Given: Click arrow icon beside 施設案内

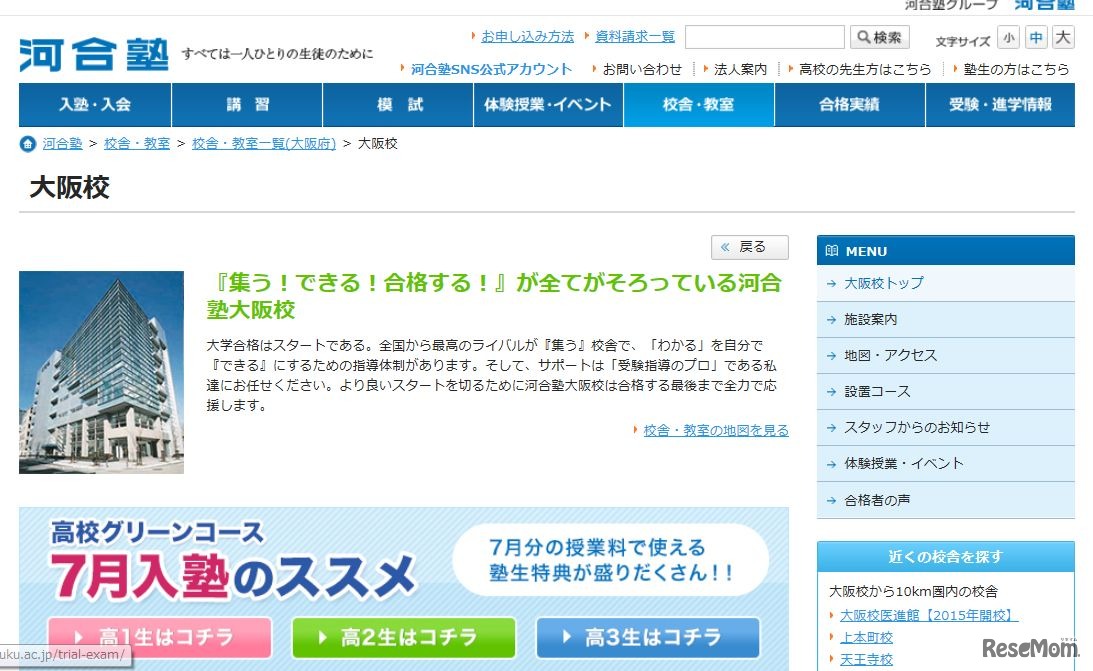Looking at the screenshot, I should pyautogui.click(x=831, y=321).
